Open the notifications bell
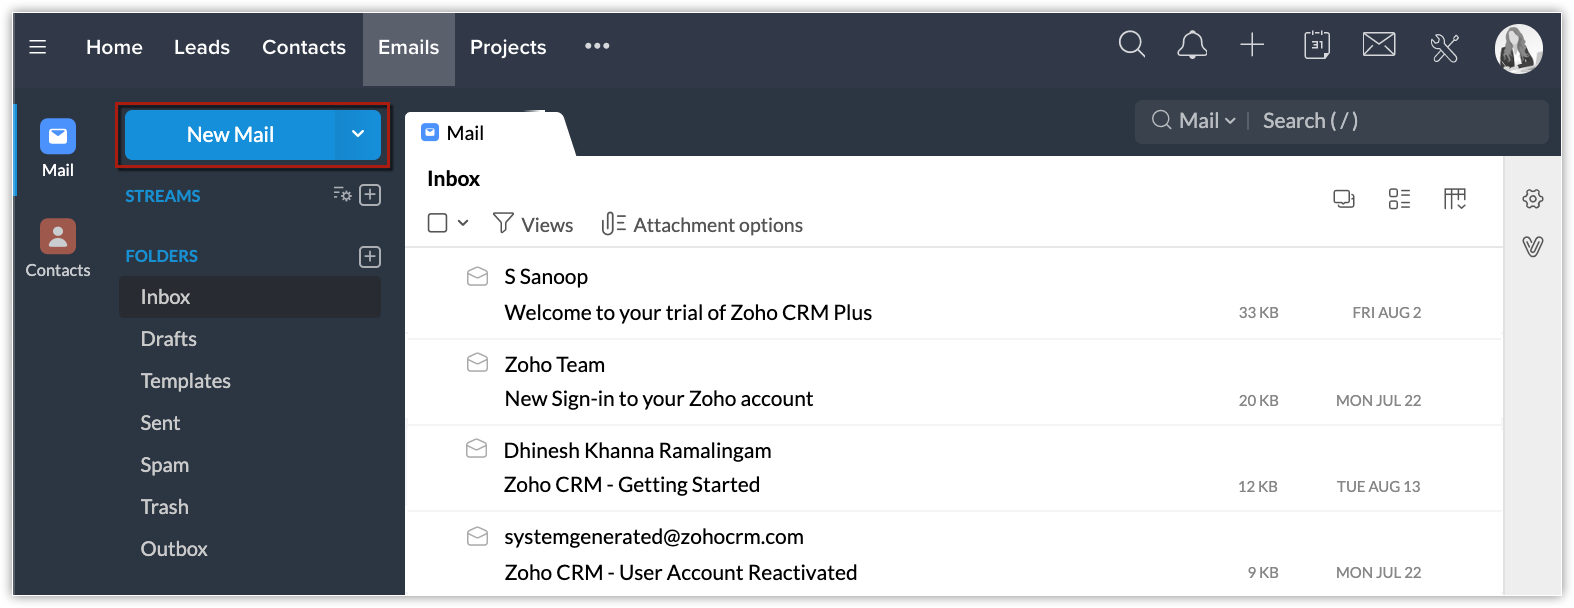 click(1191, 45)
